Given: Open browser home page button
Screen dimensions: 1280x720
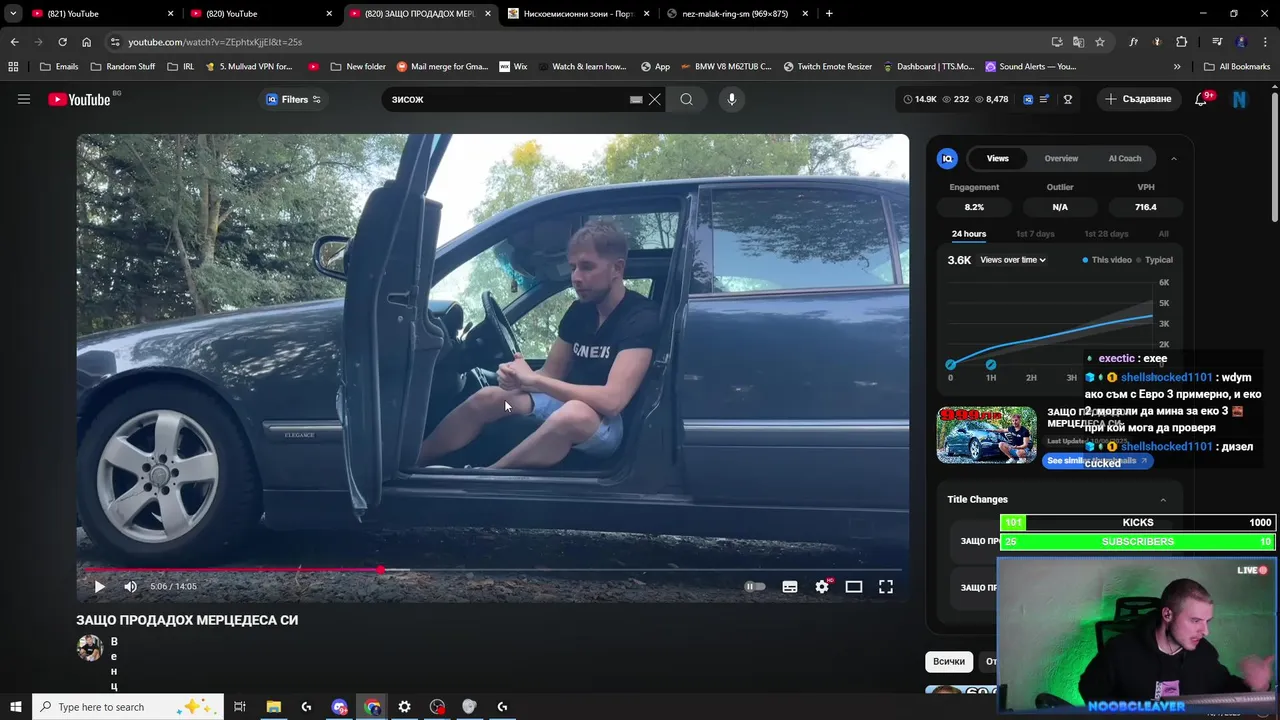Looking at the screenshot, I should pyautogui.click(x=86, y=42).
